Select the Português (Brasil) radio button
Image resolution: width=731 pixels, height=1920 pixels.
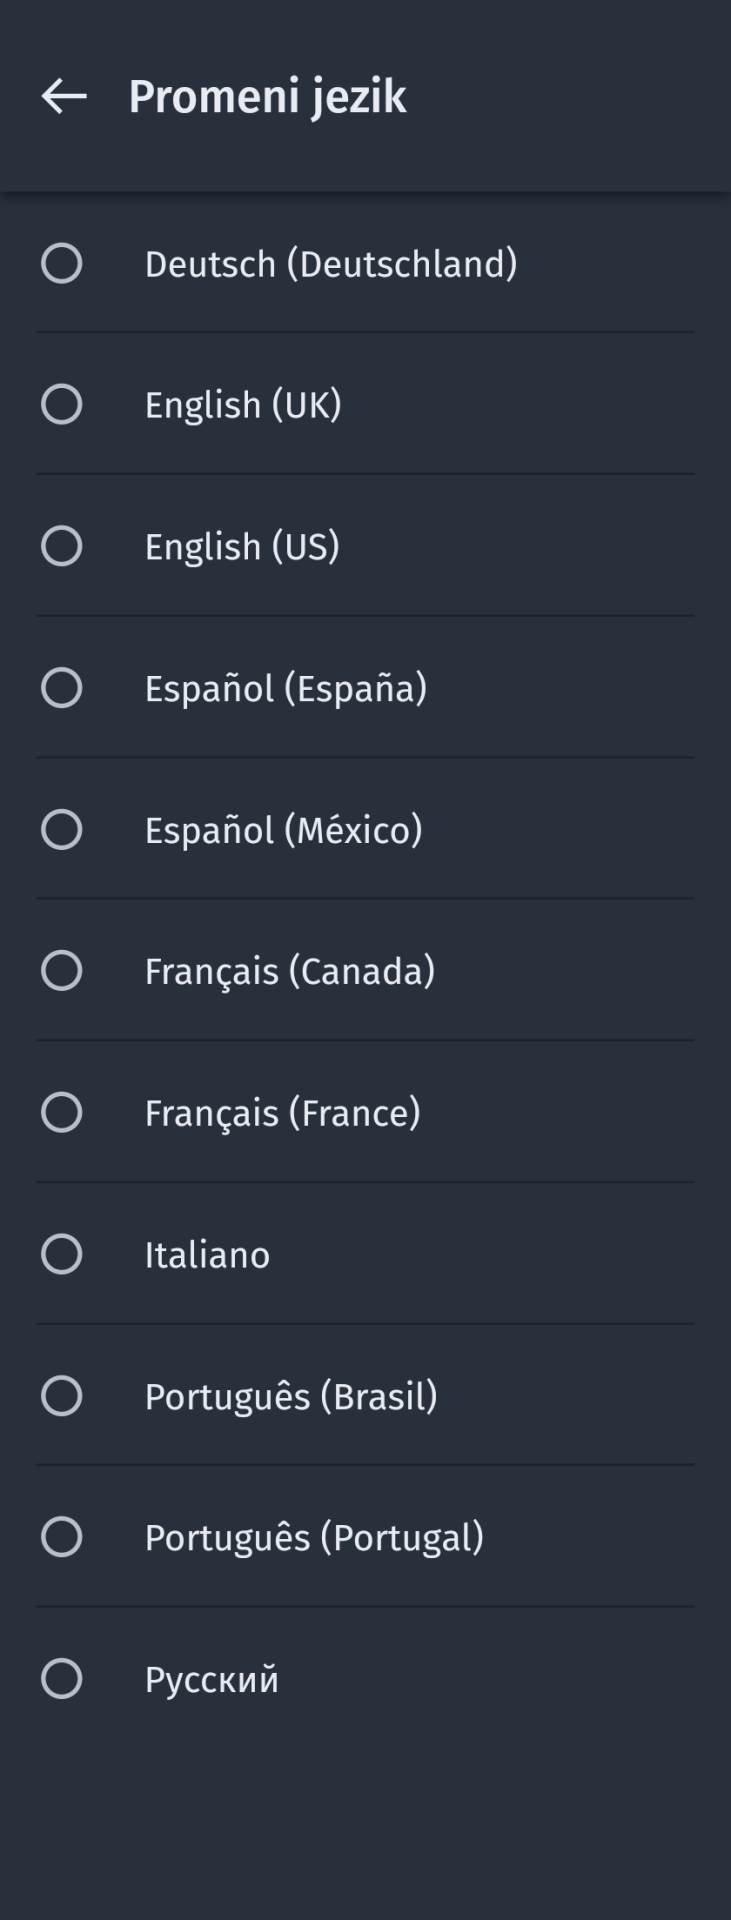tap(61, 1396)
